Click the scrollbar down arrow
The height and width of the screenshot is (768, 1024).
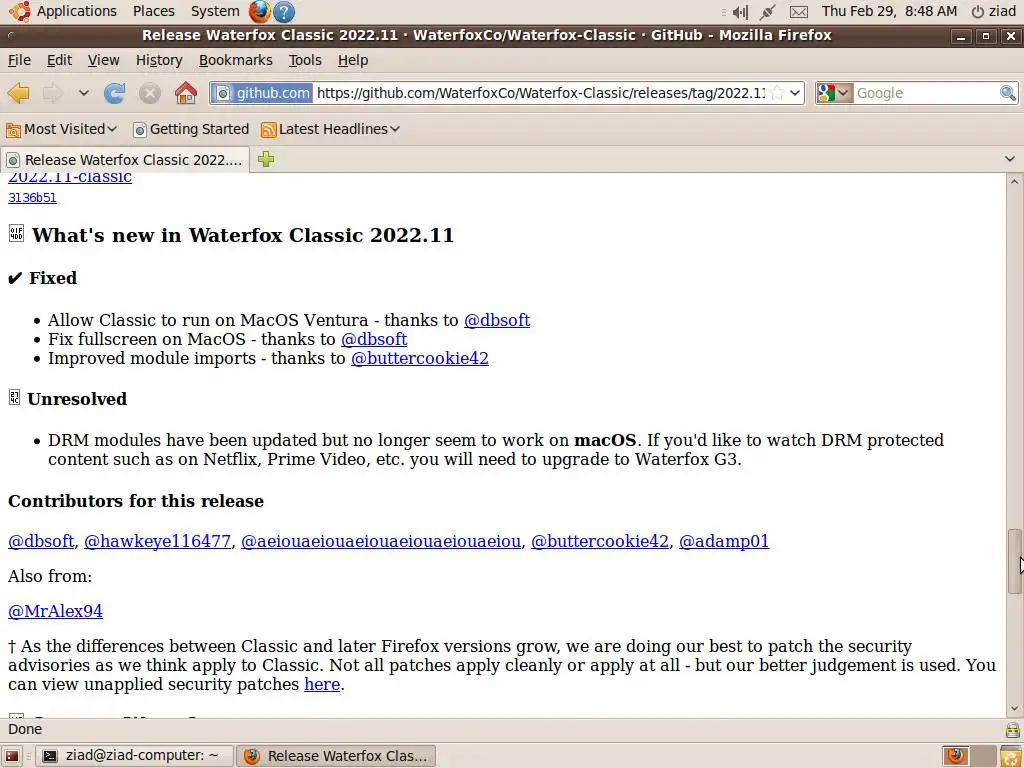coord(1014,708)
